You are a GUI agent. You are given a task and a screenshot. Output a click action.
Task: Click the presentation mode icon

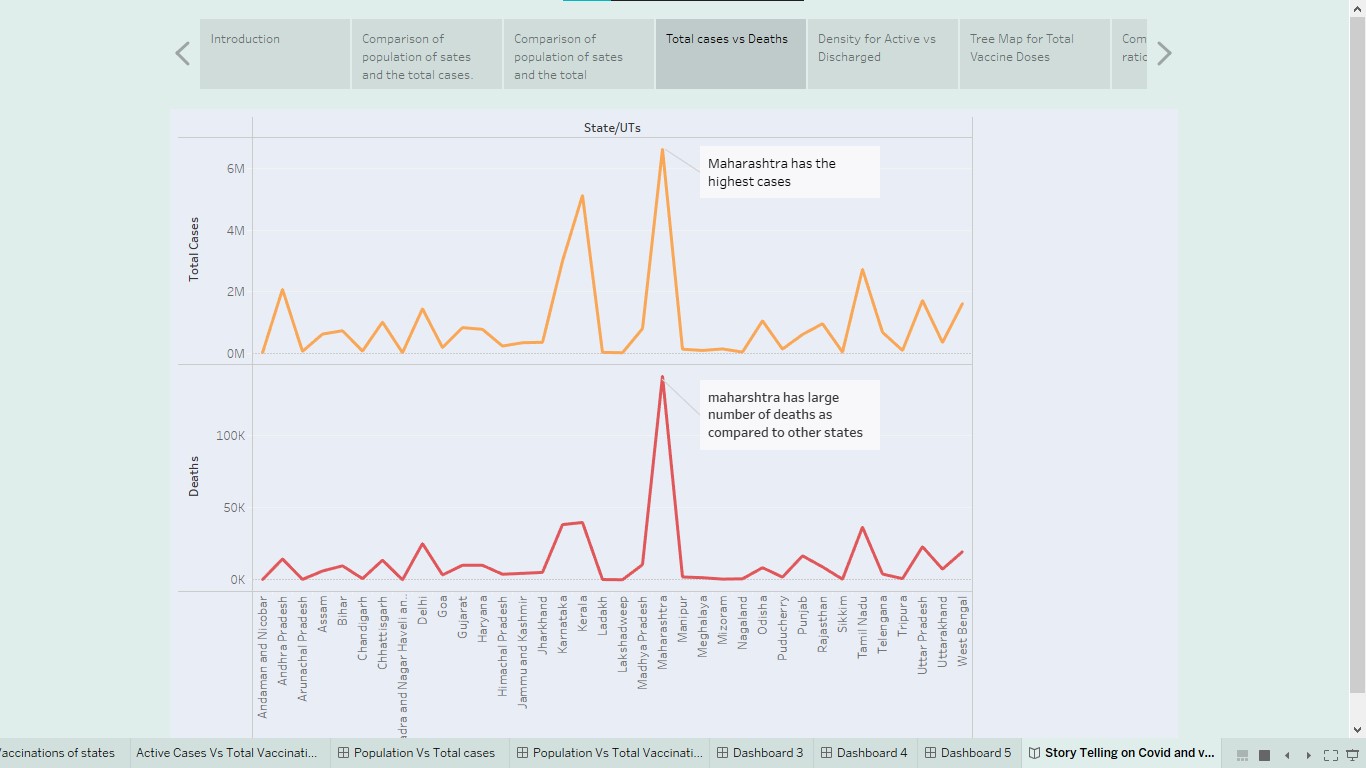pos(1353,753)
